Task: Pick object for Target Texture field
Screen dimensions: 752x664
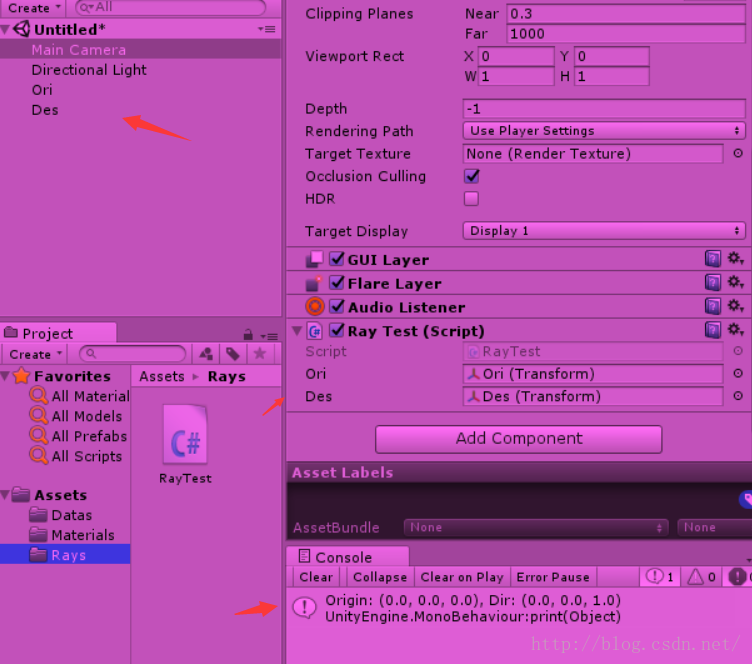Action: click(738, 153)
